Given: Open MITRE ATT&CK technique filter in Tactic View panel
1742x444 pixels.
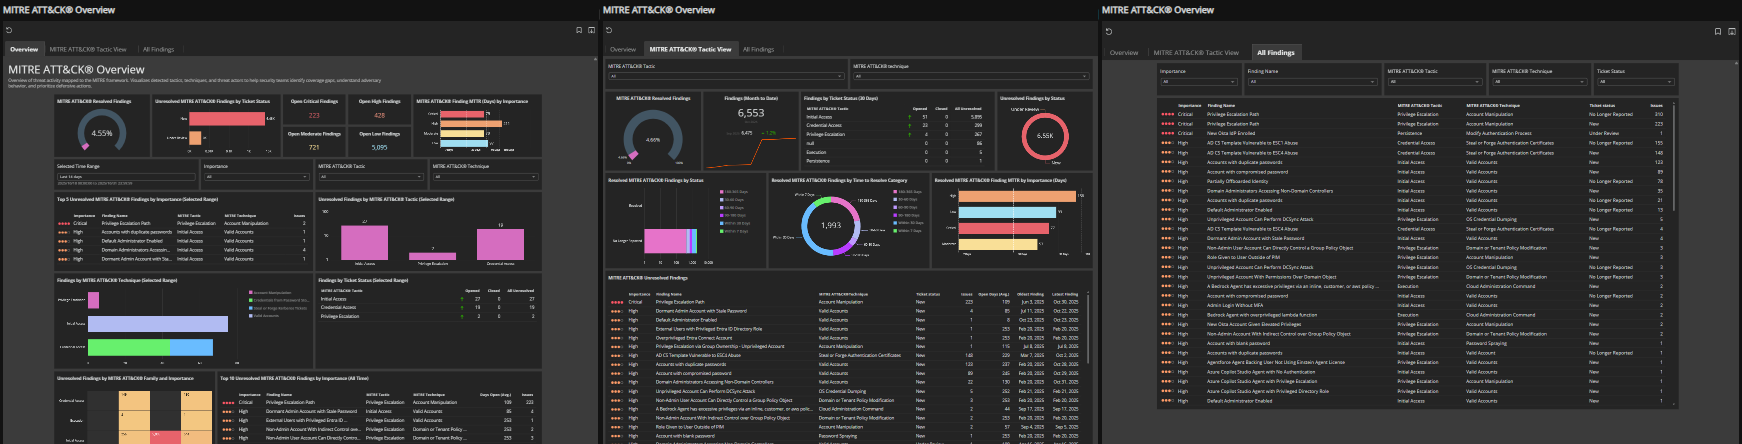Looking at the screenshot, I should (971, 76).
